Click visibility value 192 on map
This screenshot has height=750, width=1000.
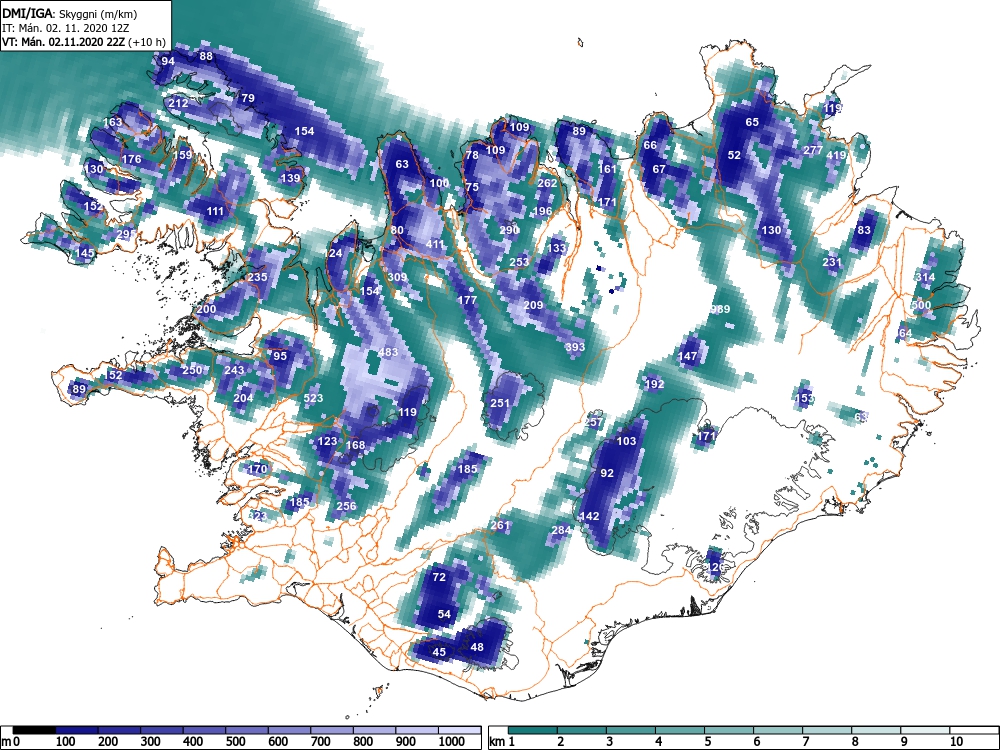pyautogui.click(x=654, y=385)
